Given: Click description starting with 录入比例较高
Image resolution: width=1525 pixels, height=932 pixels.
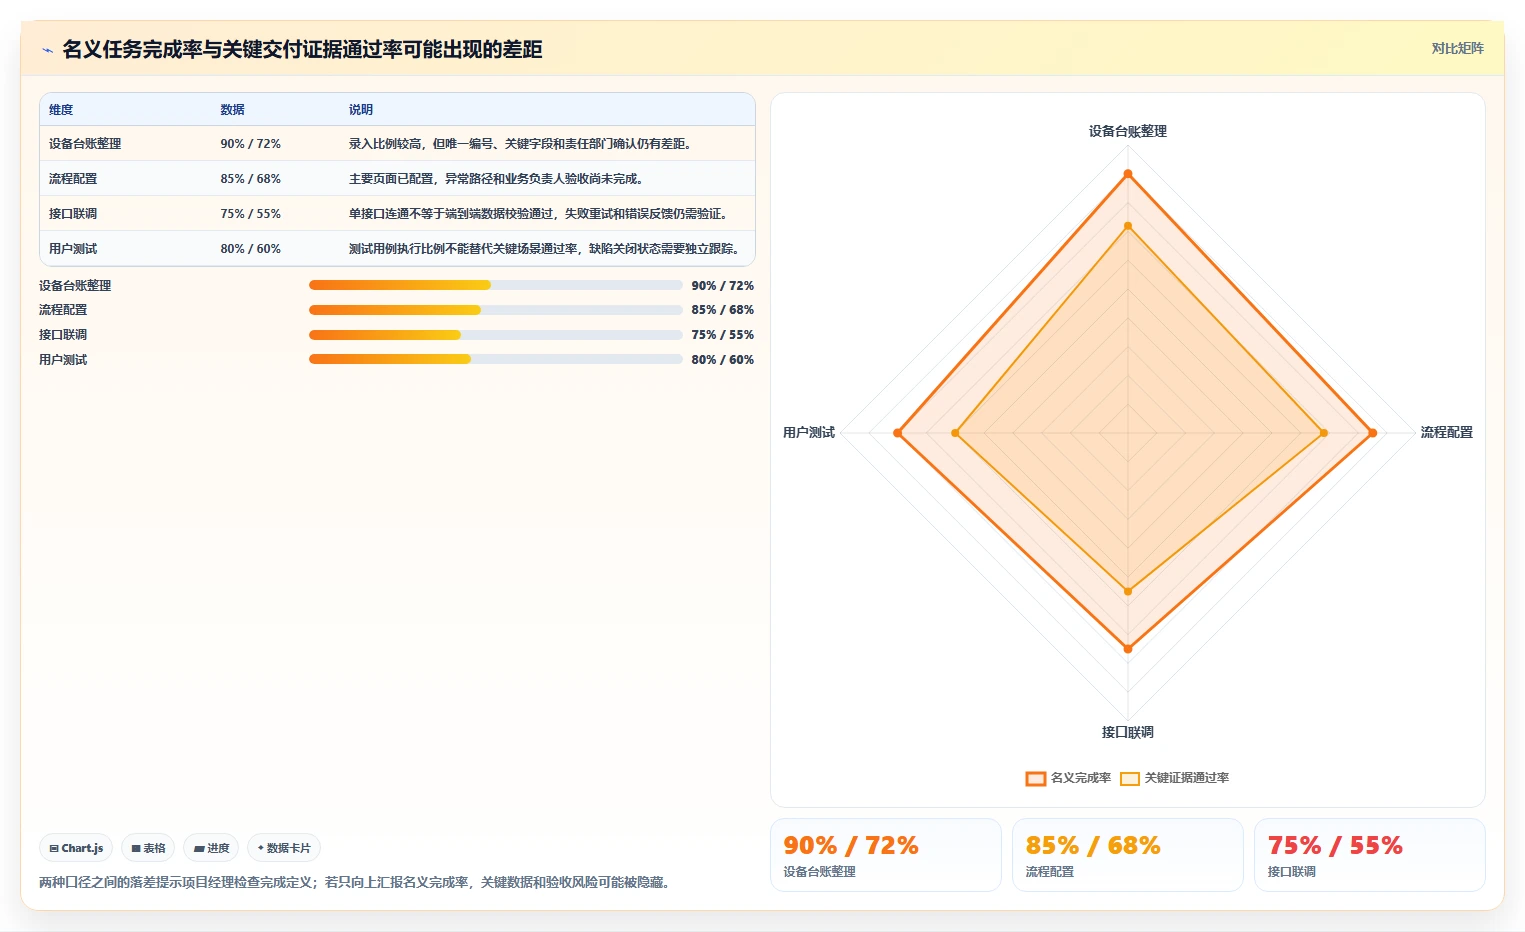Looking at the screenshot, I should click(x=520, y=144).
